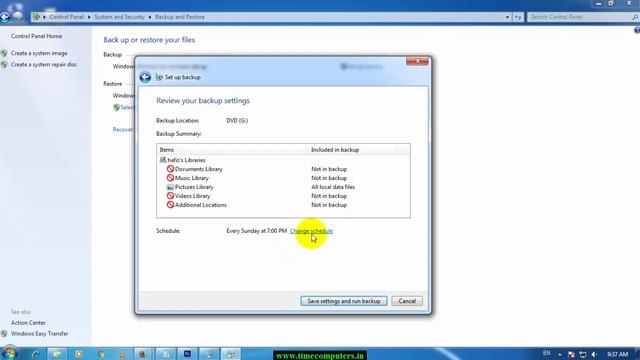Click hafiz's Libraries row text

pyautogui.click(x=186, y=160)
